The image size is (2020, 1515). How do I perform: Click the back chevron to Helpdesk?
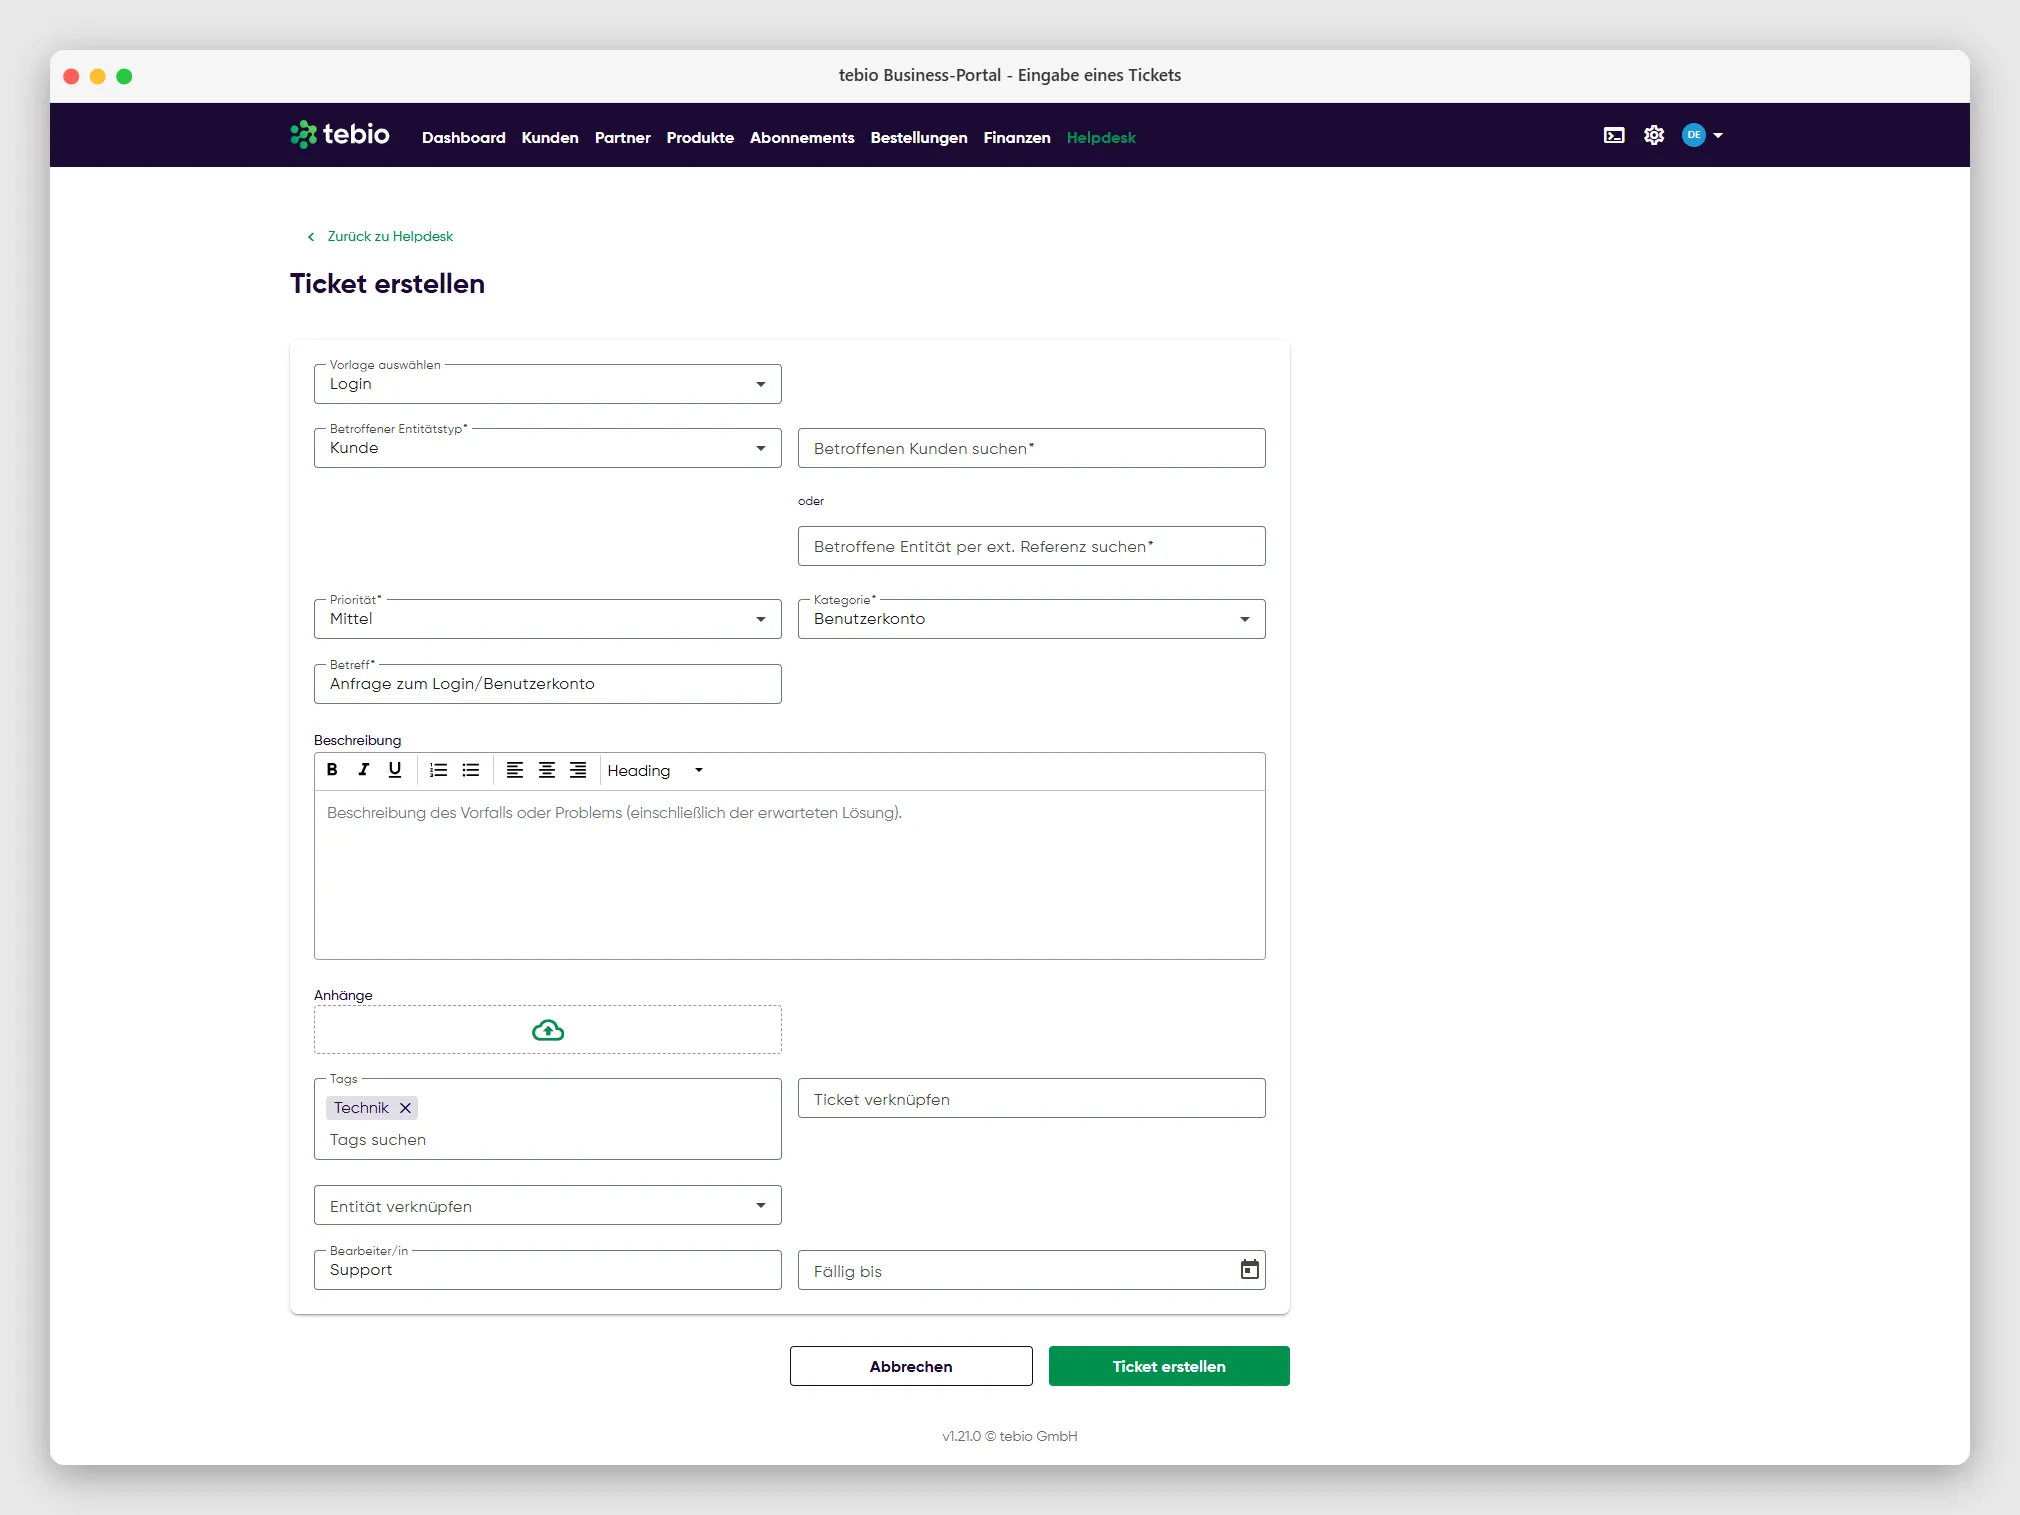pos(311,237)
